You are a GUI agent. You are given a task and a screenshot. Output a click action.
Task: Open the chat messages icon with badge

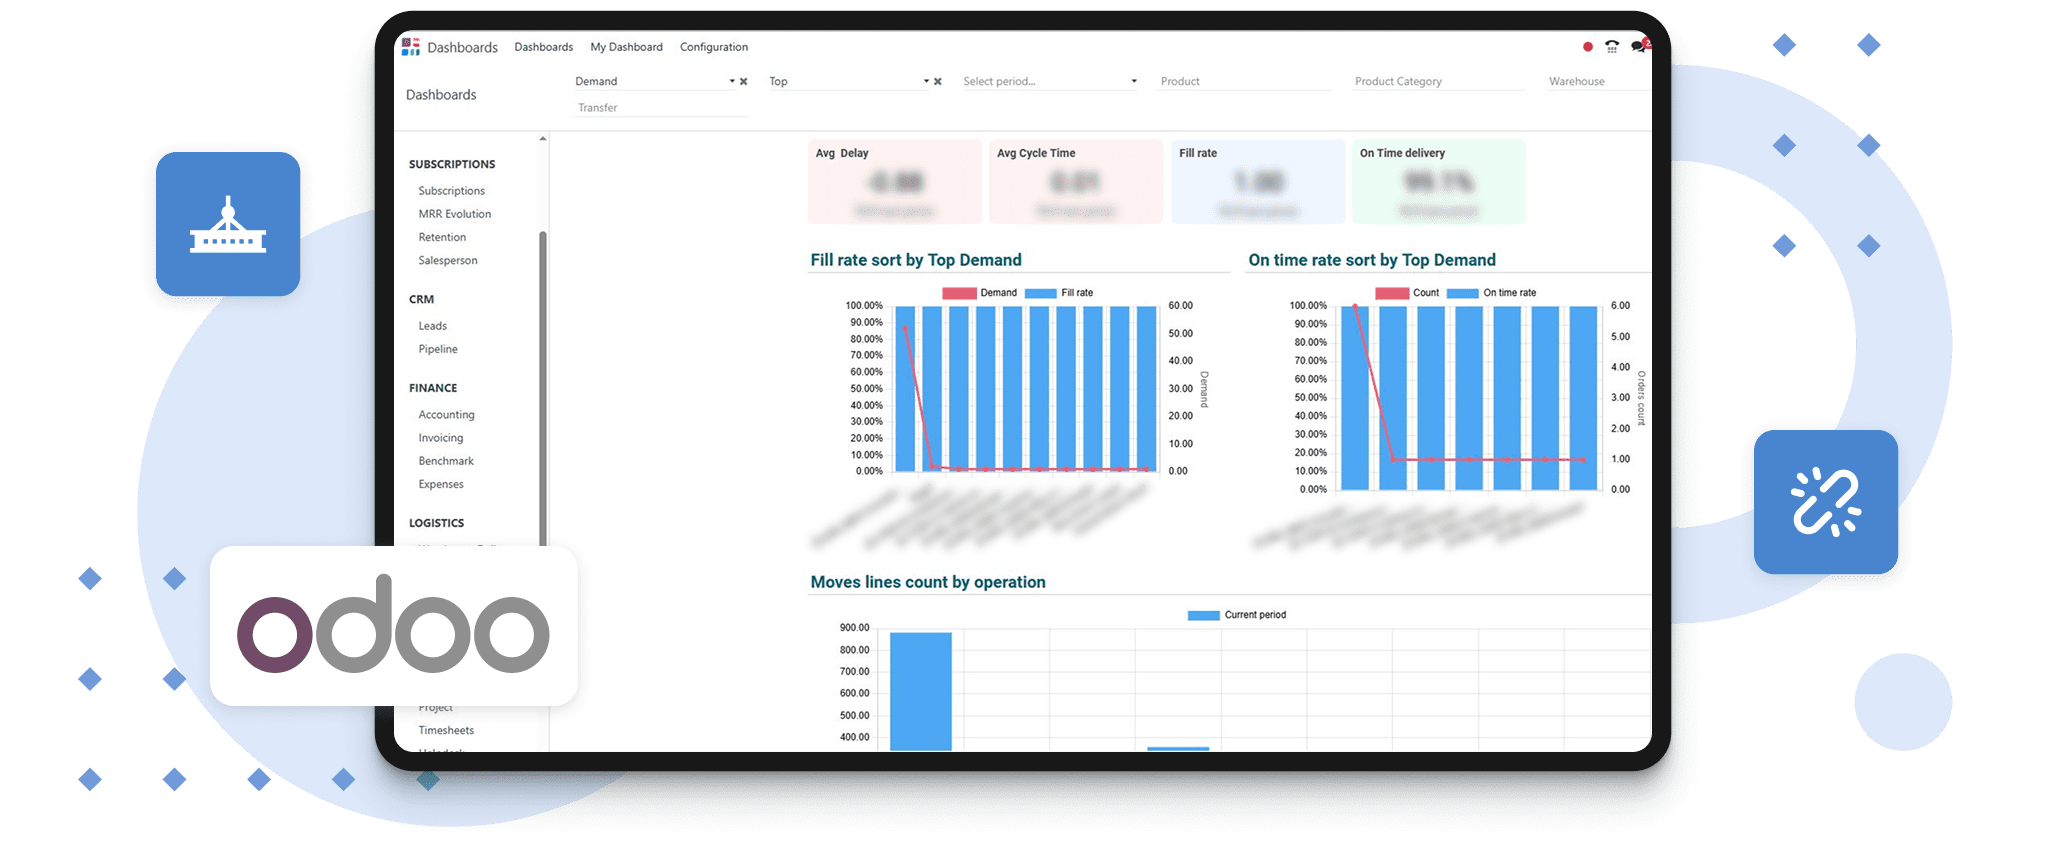pyautogui.click(x=1639, y=46)
